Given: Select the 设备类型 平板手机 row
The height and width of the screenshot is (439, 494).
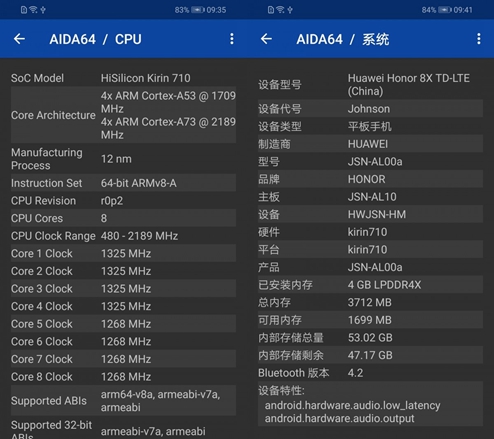Looking at the screenshot, I should tap(370, 126).
